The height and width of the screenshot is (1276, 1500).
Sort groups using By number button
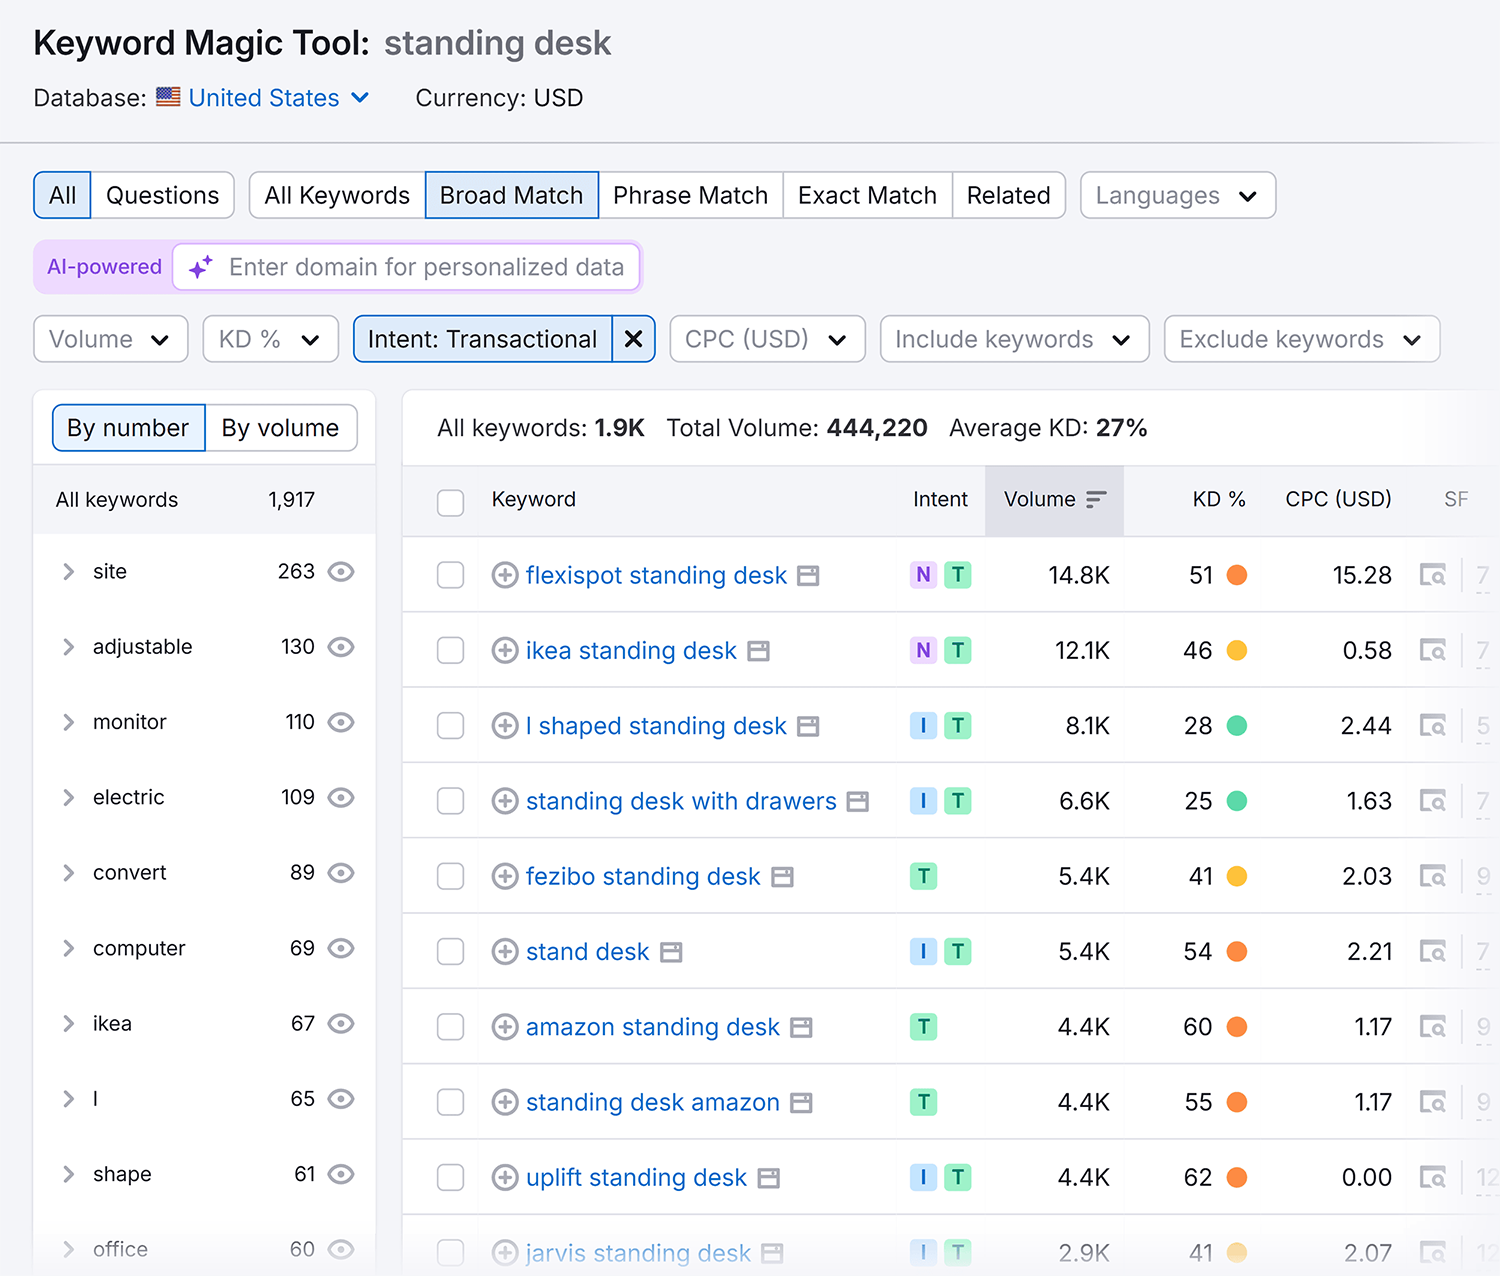click(x=128, y=428)
